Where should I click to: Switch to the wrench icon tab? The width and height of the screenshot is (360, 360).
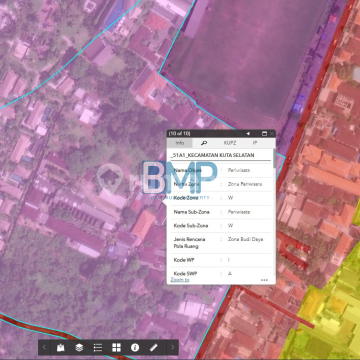[x=204, y=143]
